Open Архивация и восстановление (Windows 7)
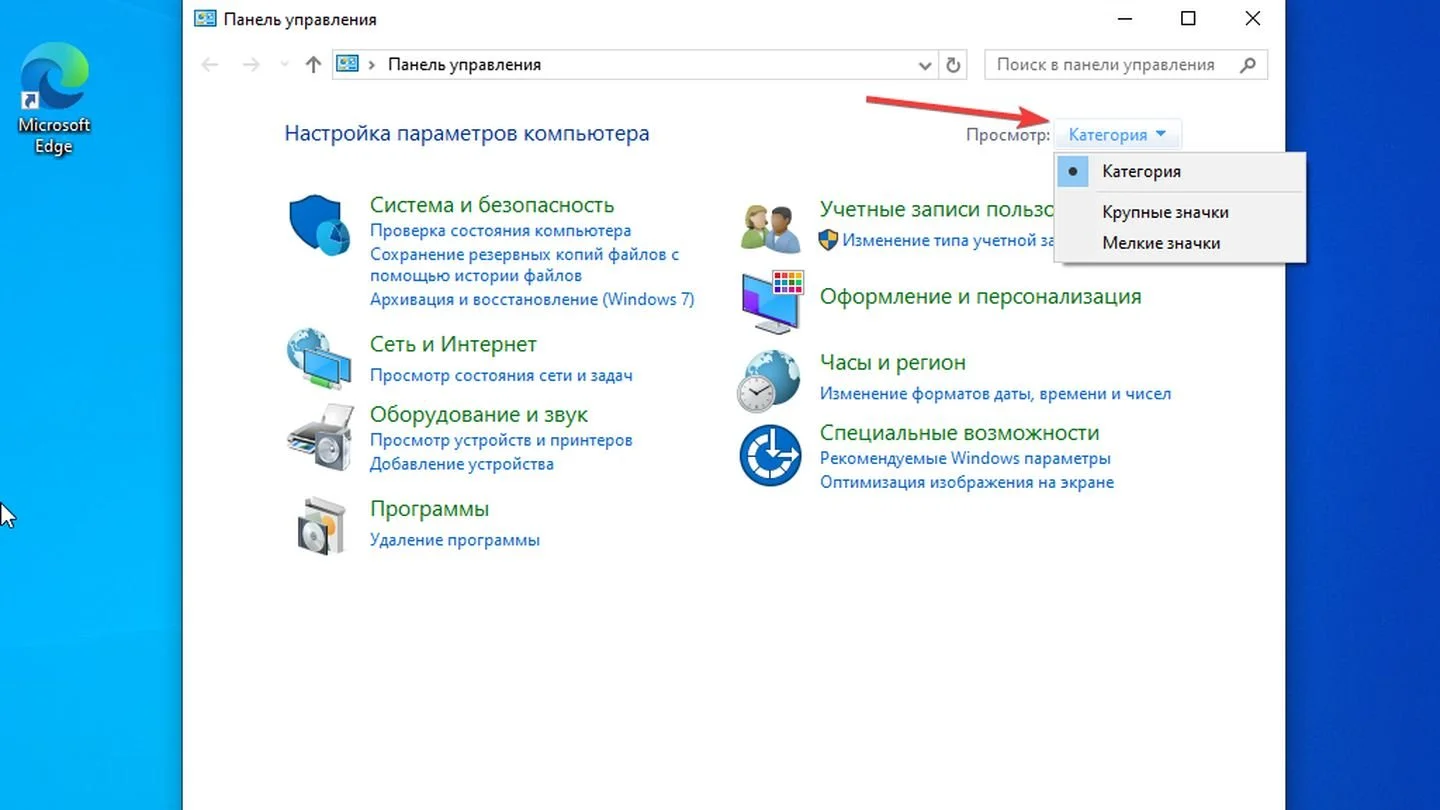The width and height of the screenshot is (1440, 810). [x=532, y=299]
